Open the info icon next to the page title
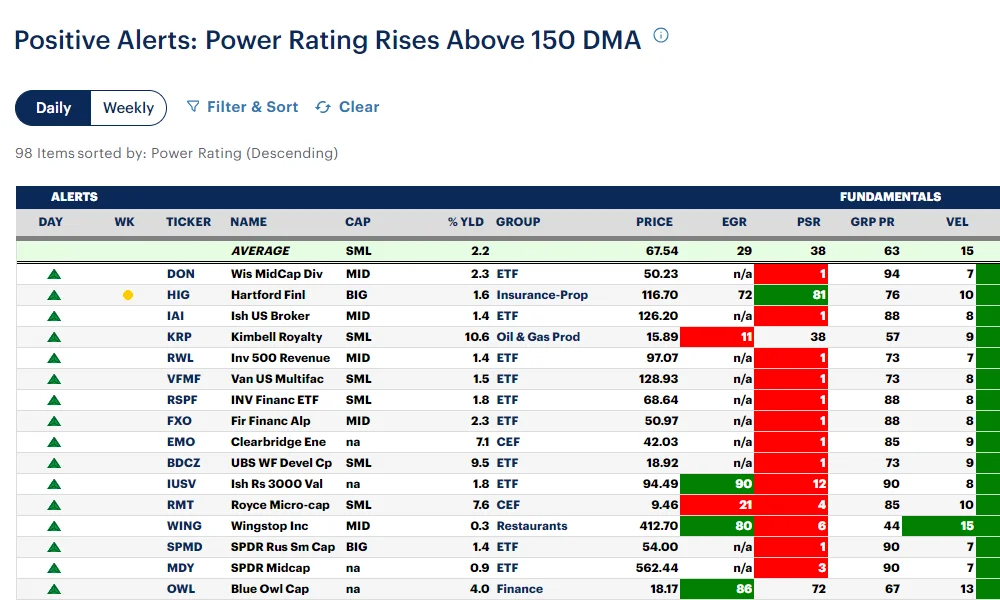Viewport: 1000px width, 600px height. pos(661,36)
